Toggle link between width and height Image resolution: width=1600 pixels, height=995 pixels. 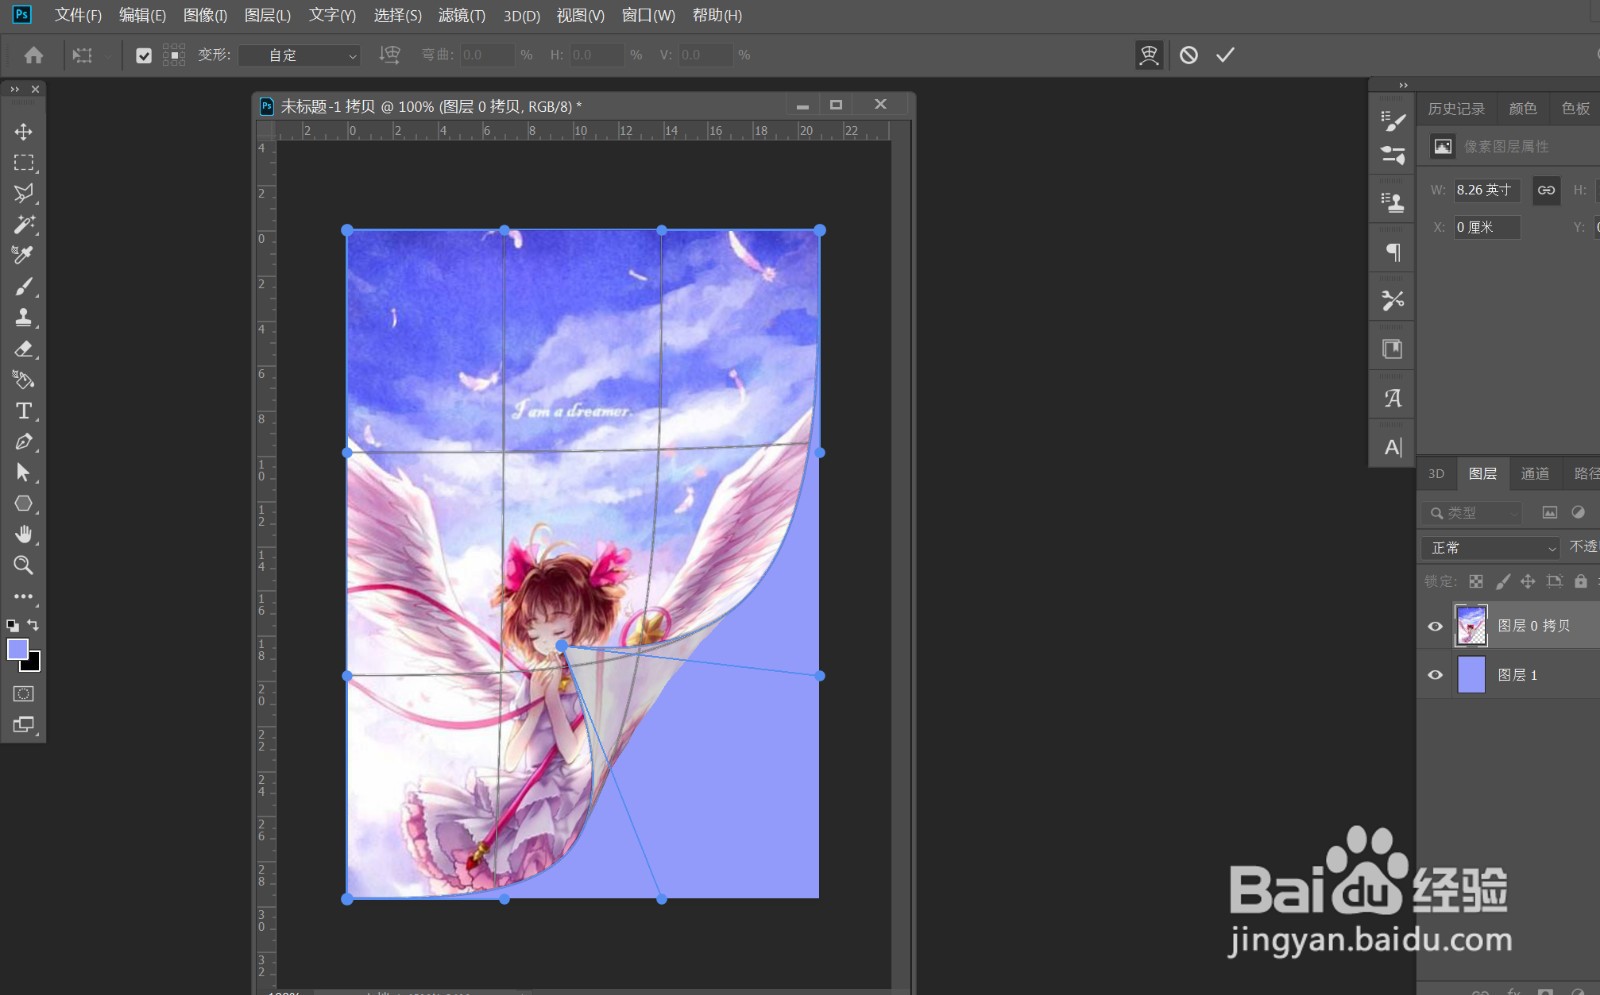tap(1546, 190)
